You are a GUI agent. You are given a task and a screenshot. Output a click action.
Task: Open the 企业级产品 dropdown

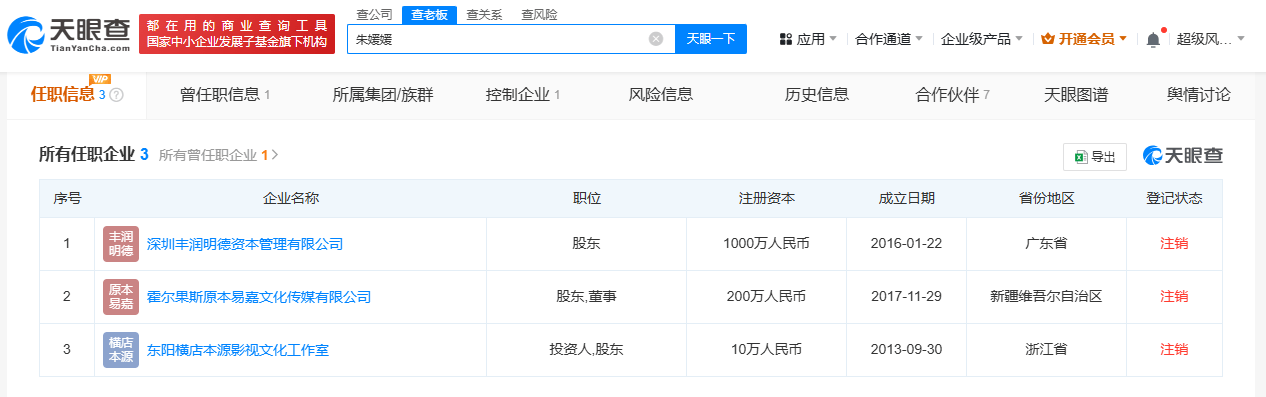(982, 39)
